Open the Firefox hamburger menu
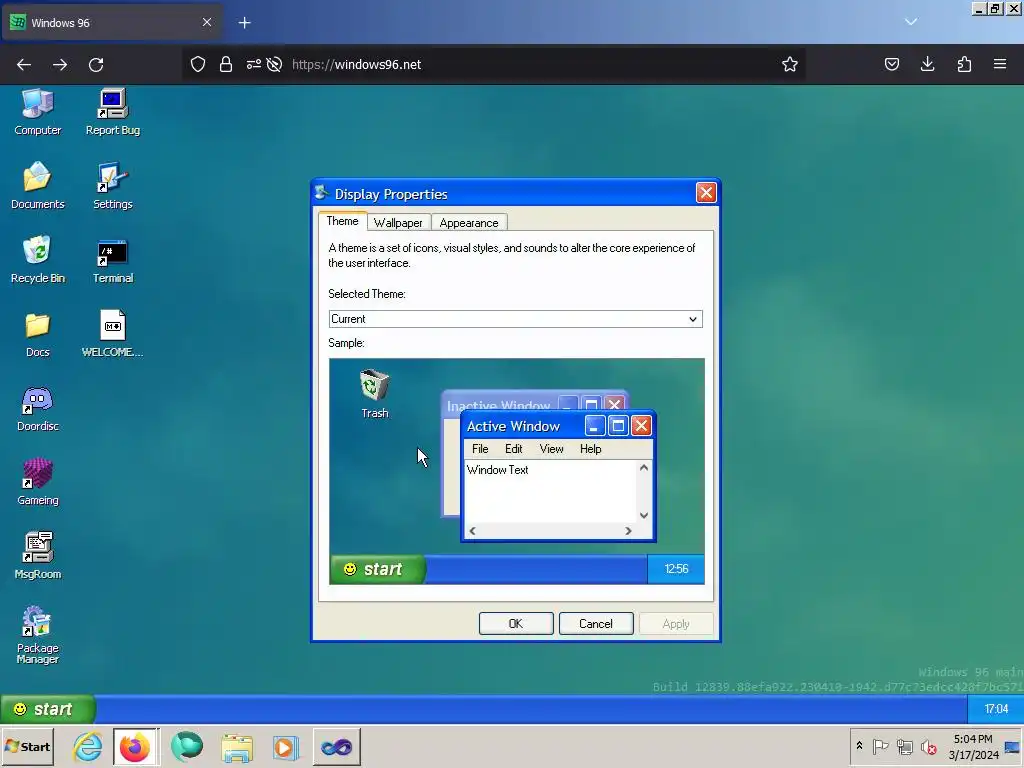 [x=1000, y=64]
